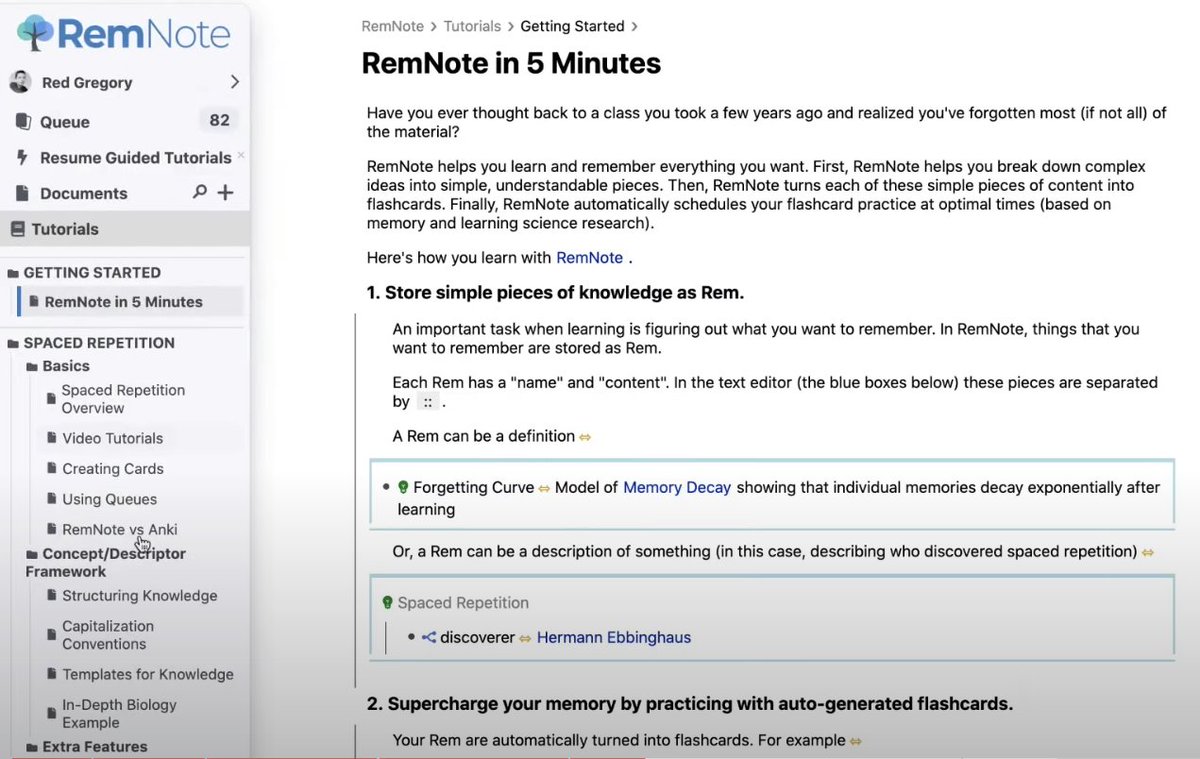Screen dimensions: 1200x759
Task: Click the plus icon to create a document
Action: (227, 192)
